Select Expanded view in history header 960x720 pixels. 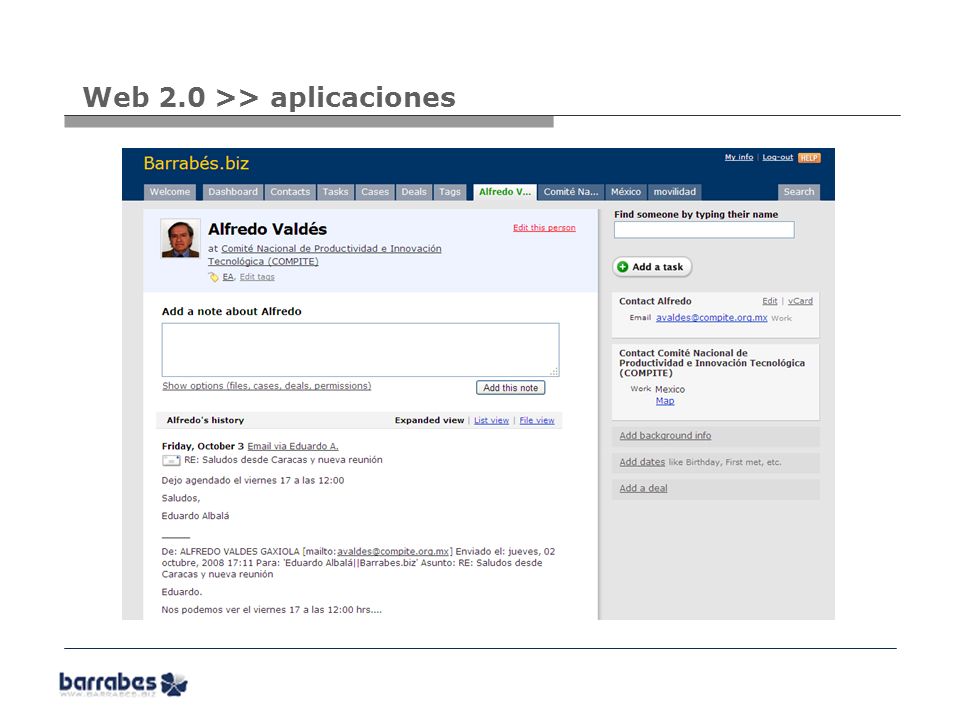429,421
